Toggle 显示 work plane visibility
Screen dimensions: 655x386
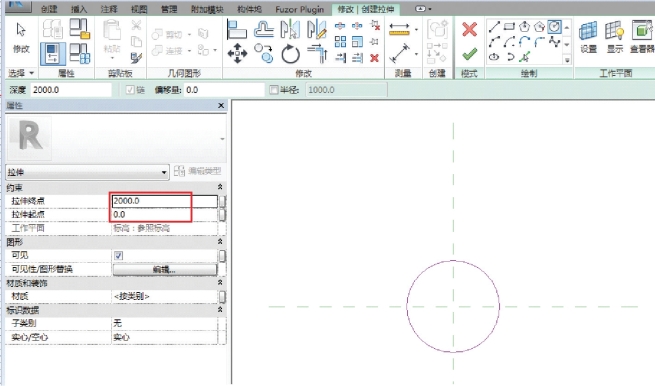coord(614,37)
